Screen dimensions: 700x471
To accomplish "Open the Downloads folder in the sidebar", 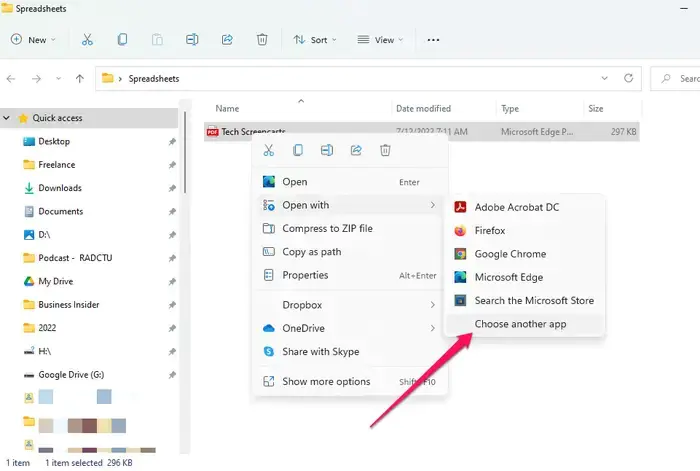I will (59, 188).
